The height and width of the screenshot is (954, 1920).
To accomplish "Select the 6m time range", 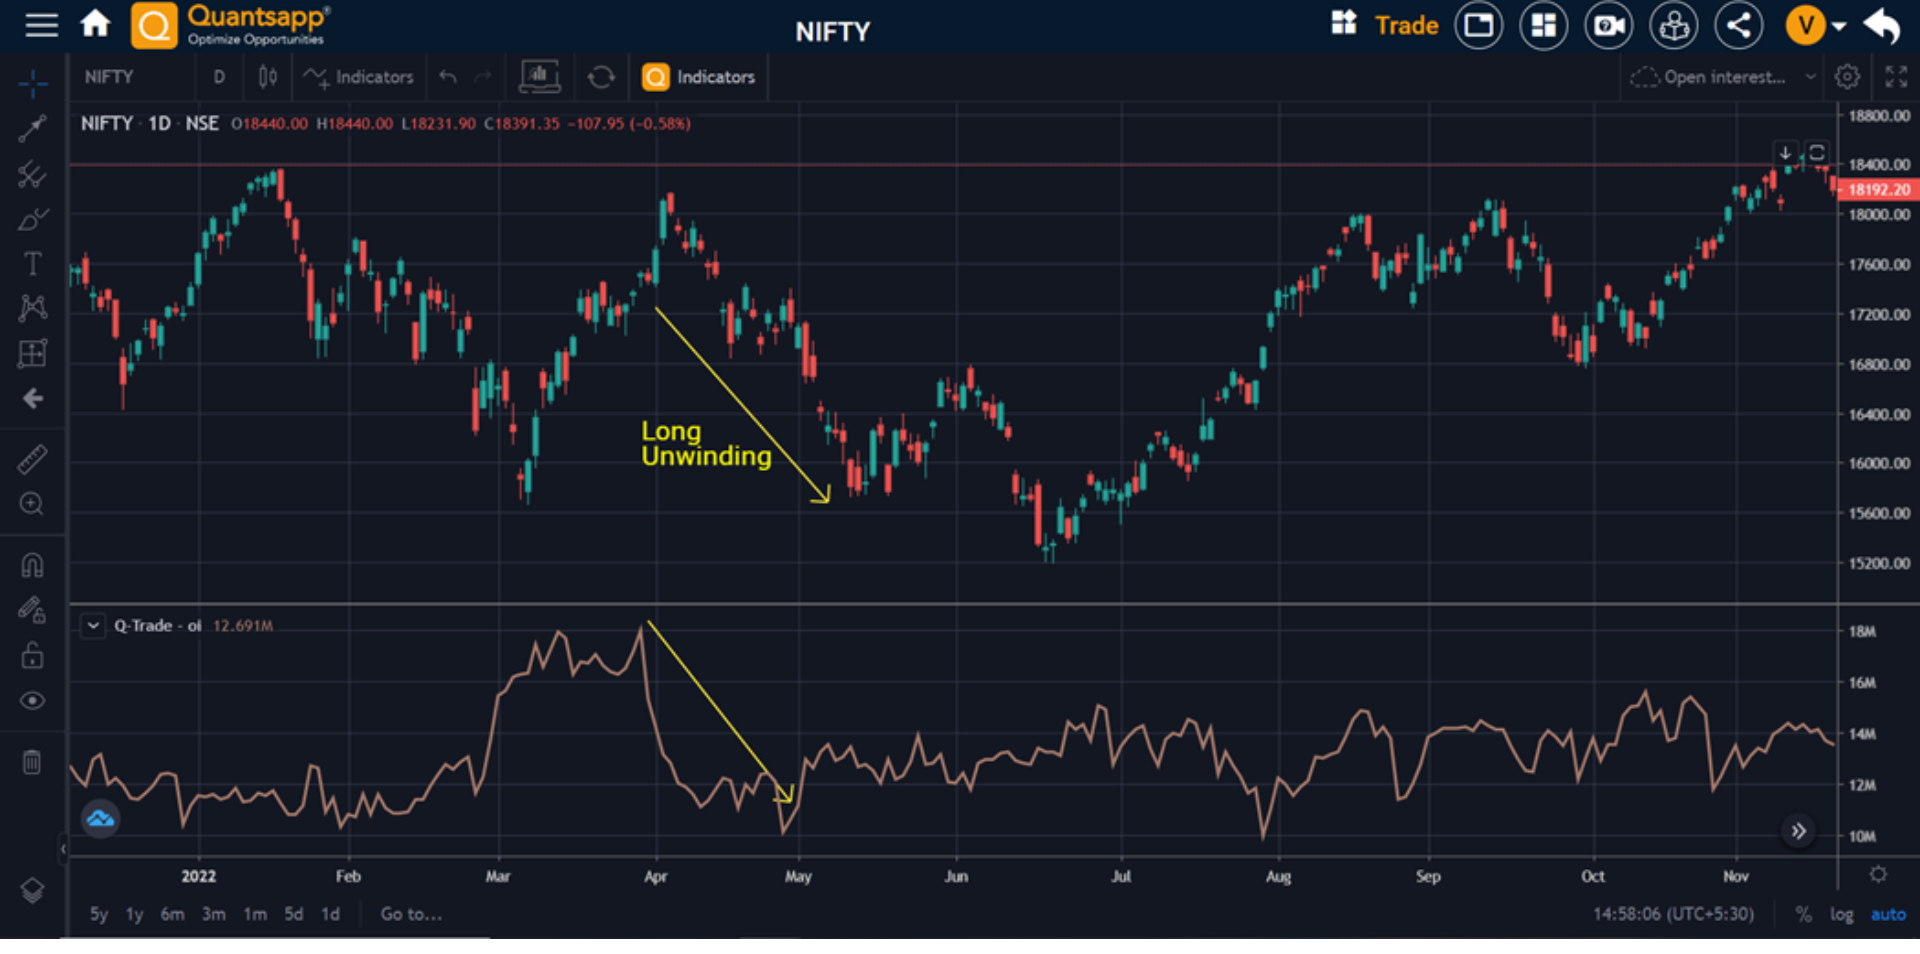I will tap(172, 914).
